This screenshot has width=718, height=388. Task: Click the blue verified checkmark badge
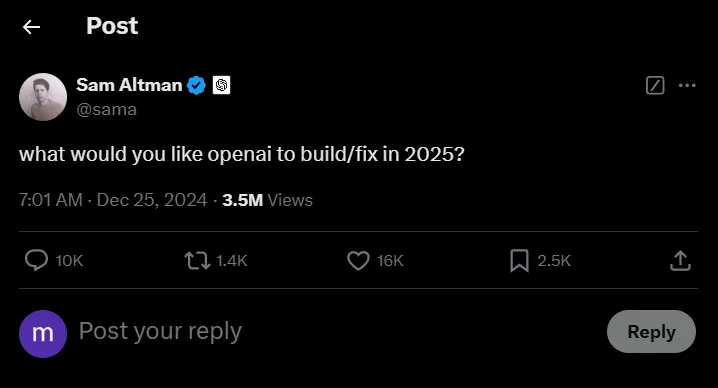pos(196,85)
